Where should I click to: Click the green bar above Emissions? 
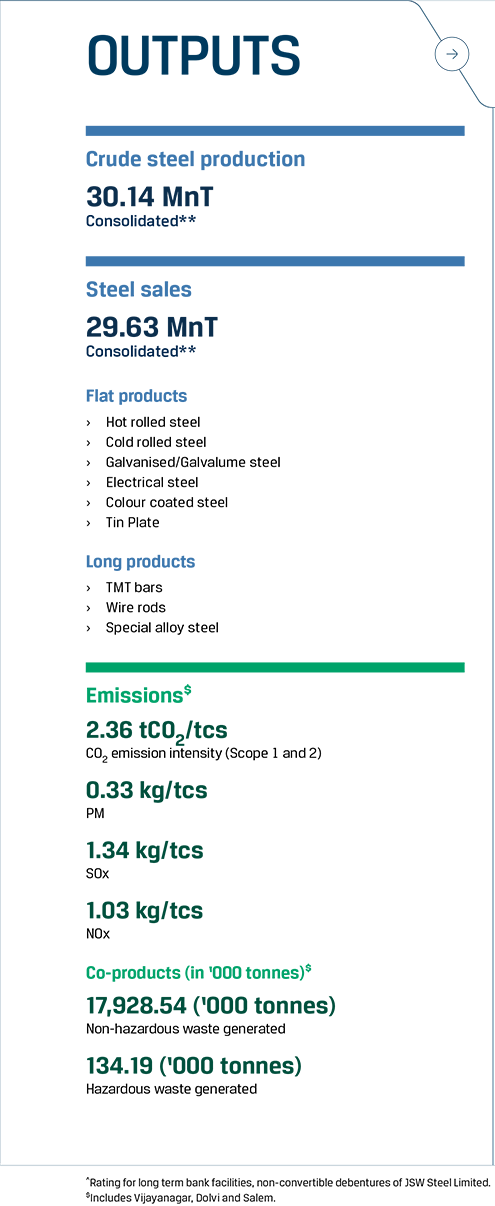point(275,667)
